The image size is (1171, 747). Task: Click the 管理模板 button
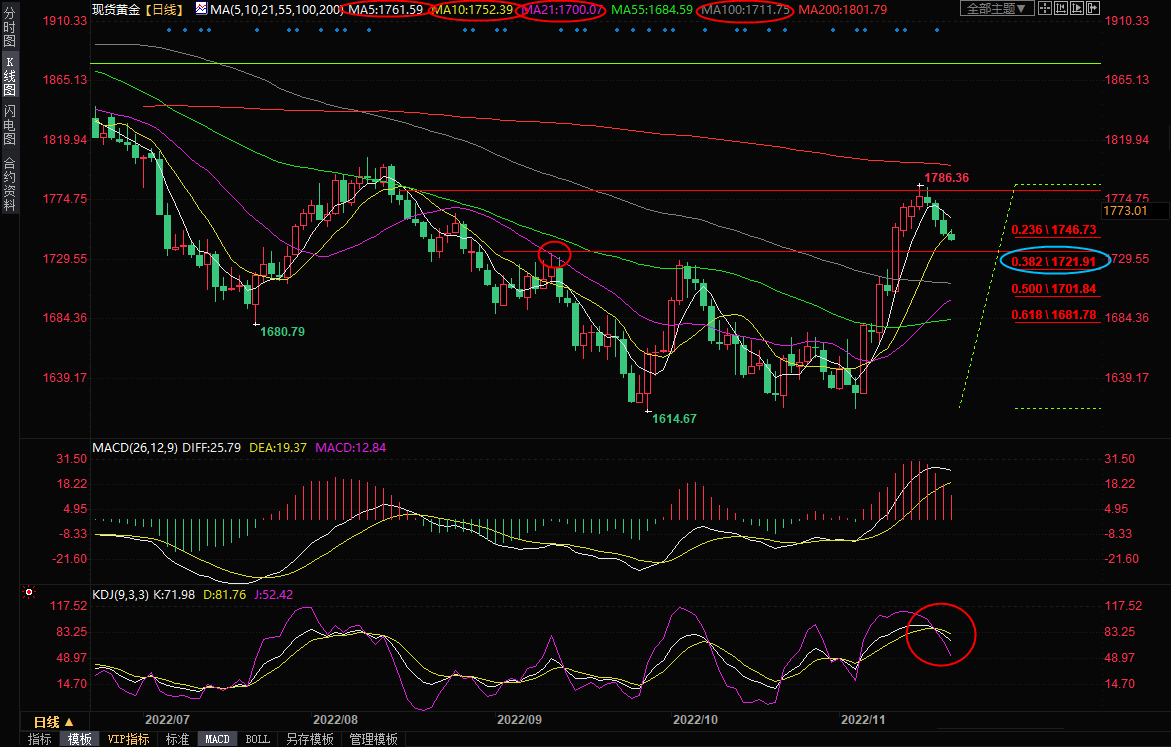(x=373, y=739)
